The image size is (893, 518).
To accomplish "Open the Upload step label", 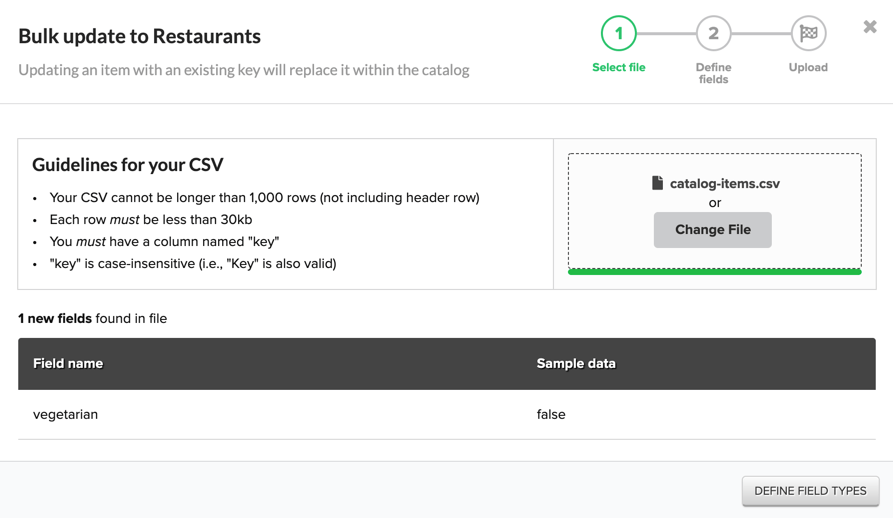I will pyautogui.click(x=808, y=68).
